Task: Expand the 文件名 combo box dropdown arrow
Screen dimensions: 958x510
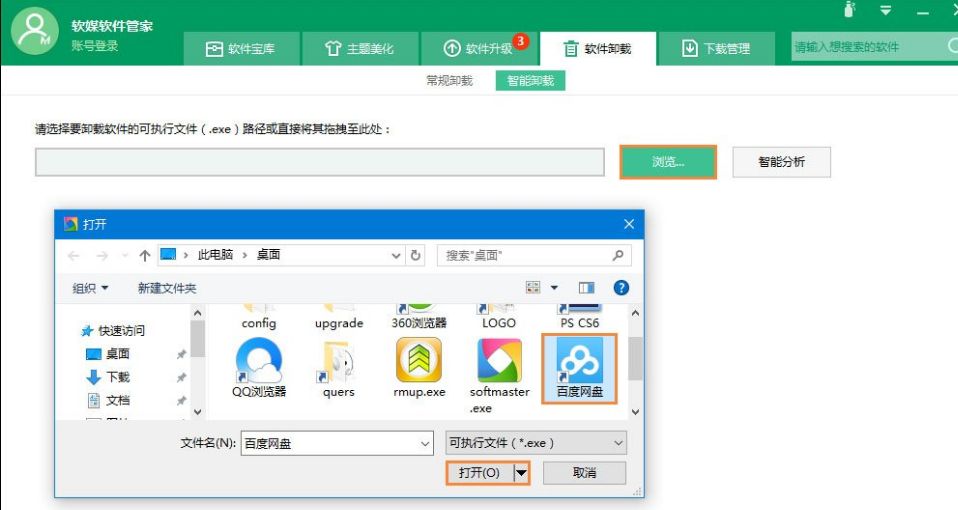Action: coord(423,442)
